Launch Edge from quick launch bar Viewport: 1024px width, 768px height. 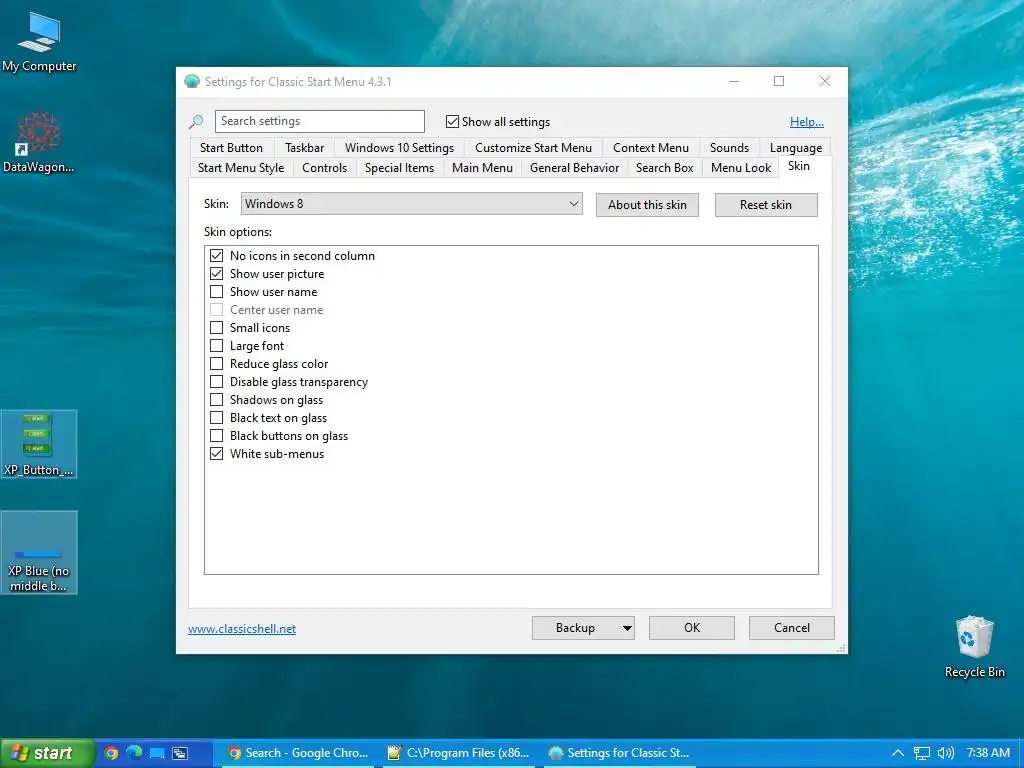click(135, 753)
